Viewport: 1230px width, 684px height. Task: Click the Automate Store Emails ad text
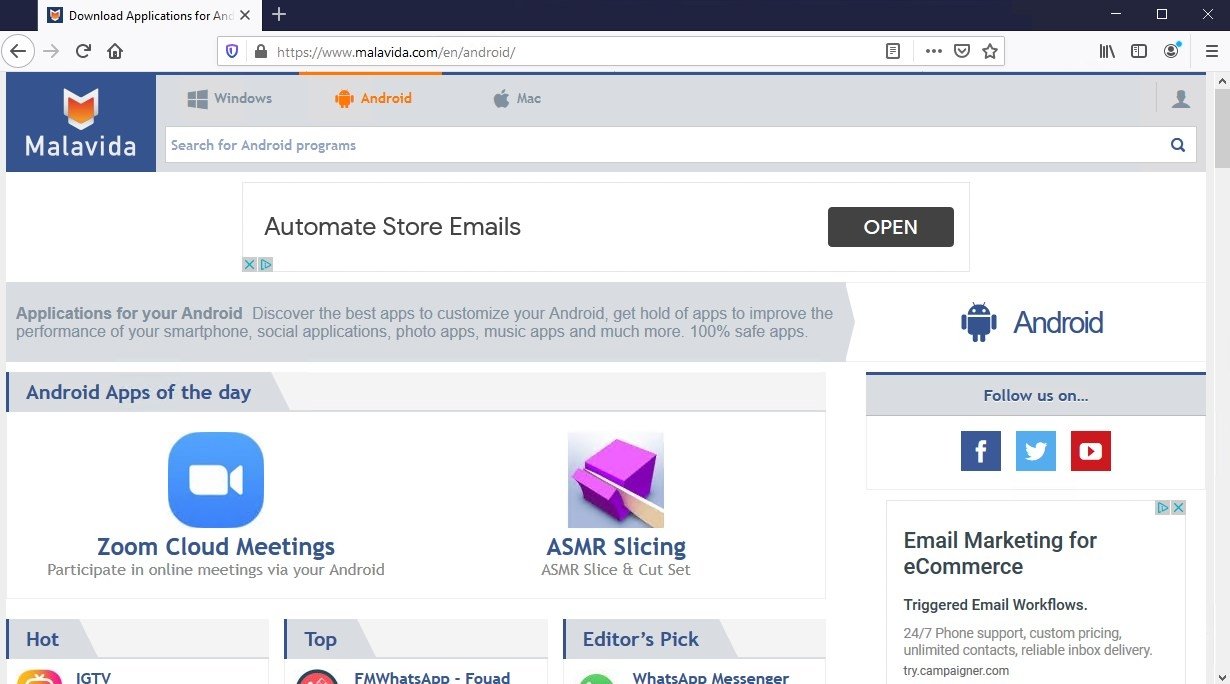coord(392,226)
